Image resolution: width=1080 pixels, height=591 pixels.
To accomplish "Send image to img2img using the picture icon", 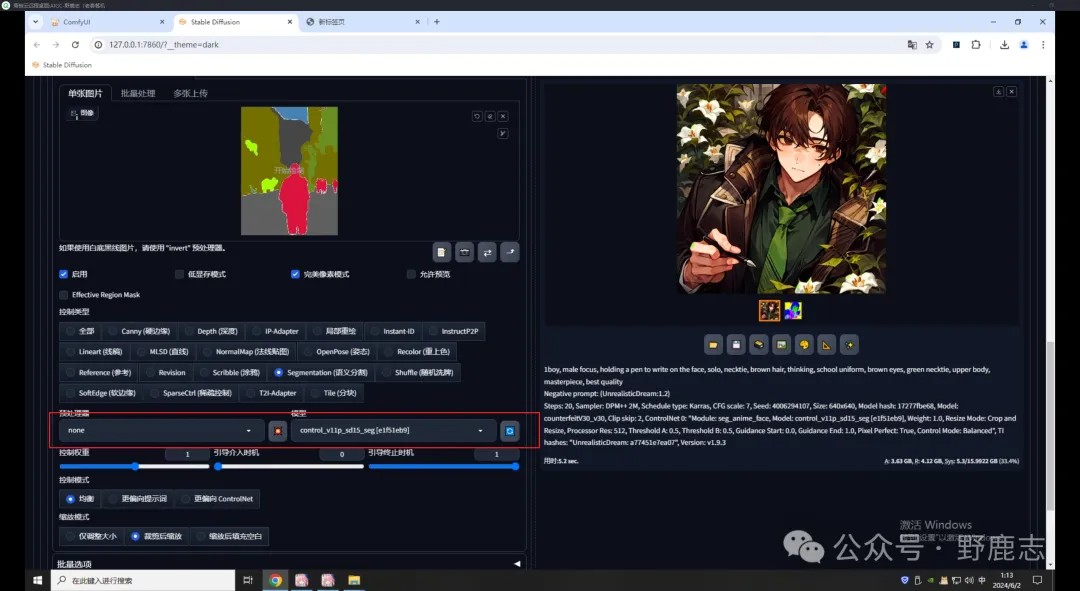I will tap(781, 344).
